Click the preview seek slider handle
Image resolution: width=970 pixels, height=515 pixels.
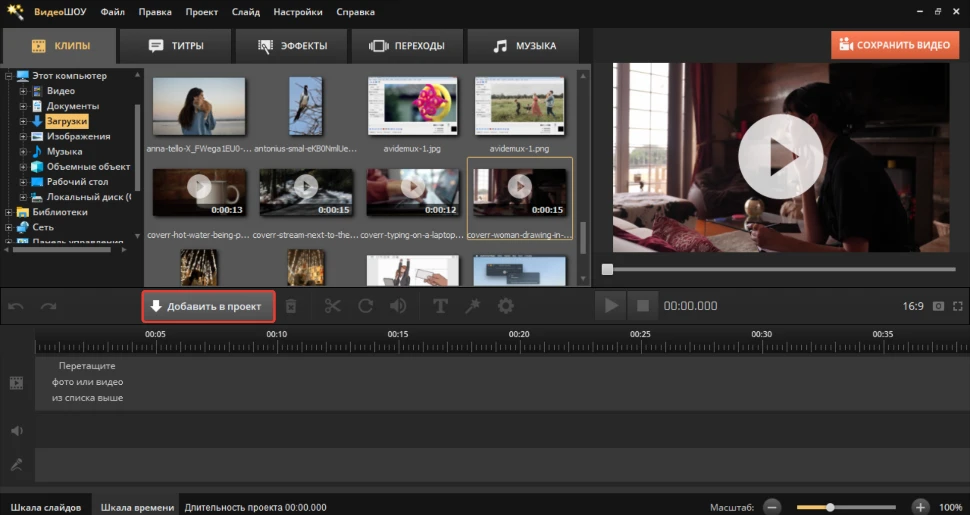tap(607, 269)
